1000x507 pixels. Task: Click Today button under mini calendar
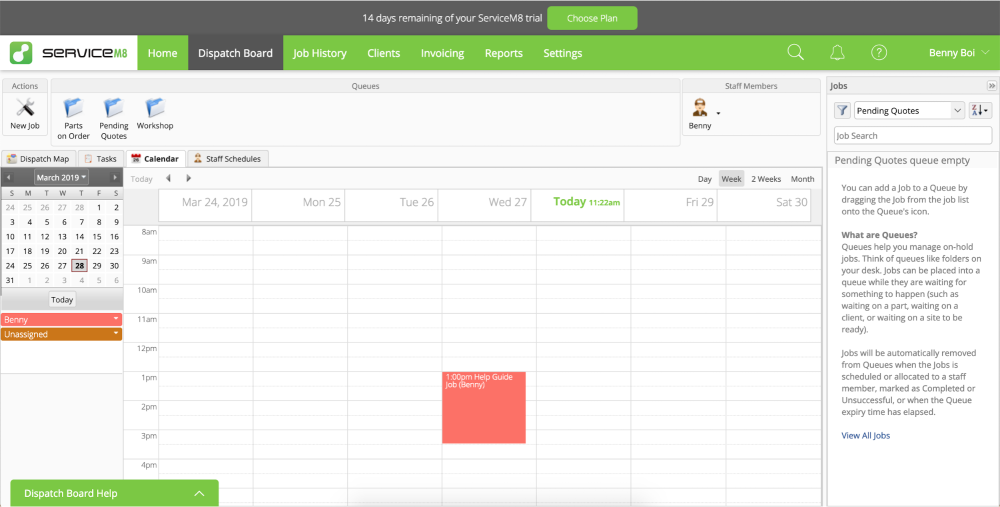point(62,300)
